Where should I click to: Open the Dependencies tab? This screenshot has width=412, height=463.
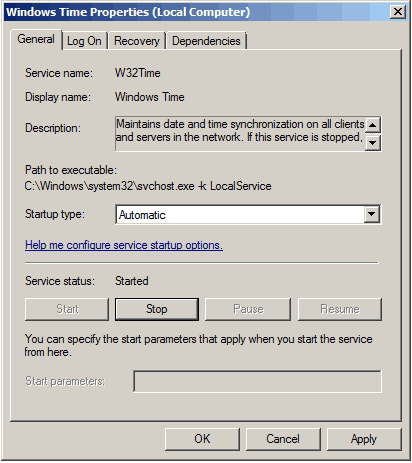pyautogui.click(x=206, y=41)
